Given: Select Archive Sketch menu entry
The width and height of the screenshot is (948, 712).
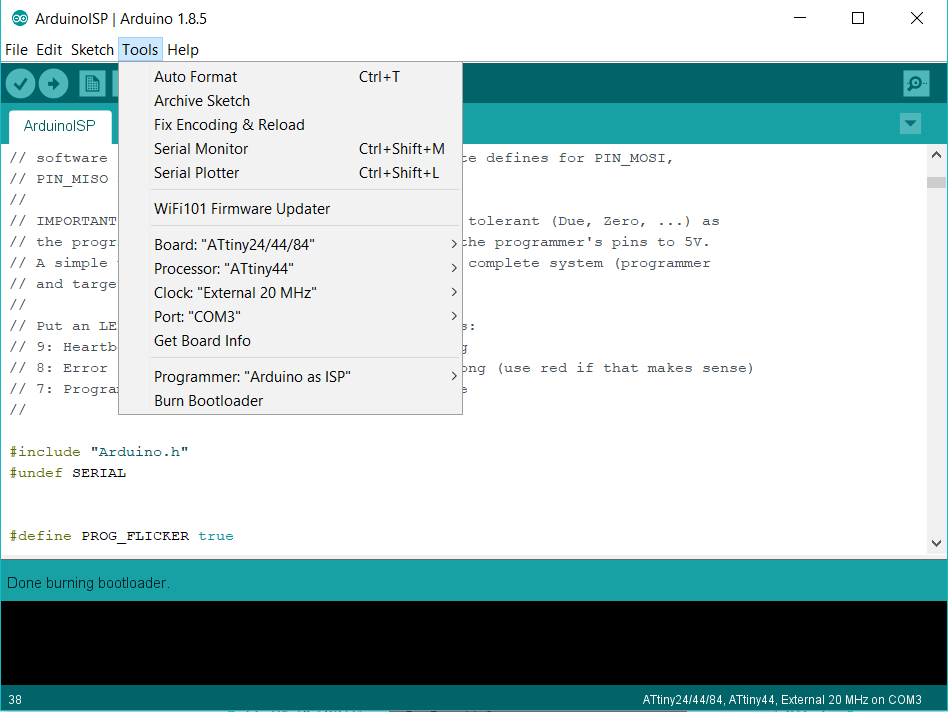Looking at the screenshot, I should pyautogui.click(x=290, y=101).
